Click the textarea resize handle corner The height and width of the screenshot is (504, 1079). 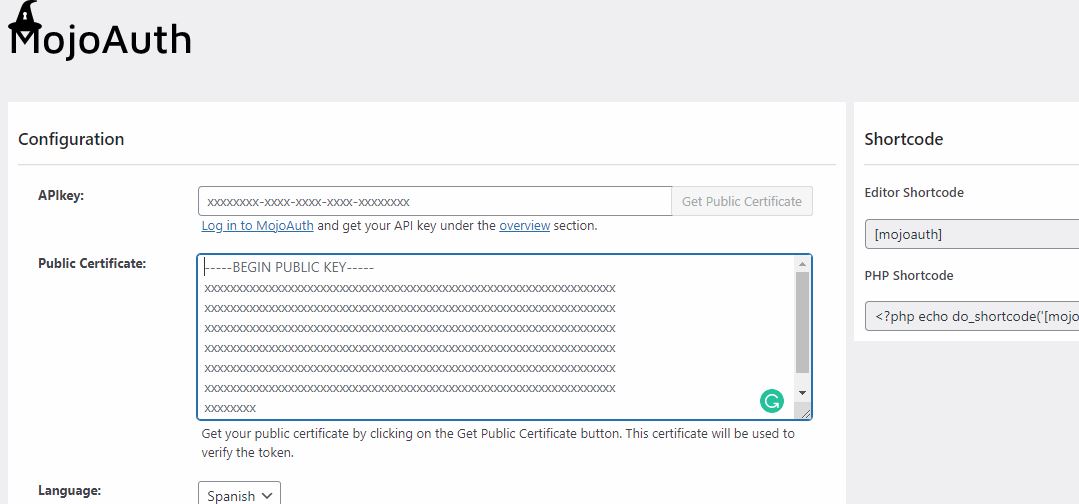802,412
